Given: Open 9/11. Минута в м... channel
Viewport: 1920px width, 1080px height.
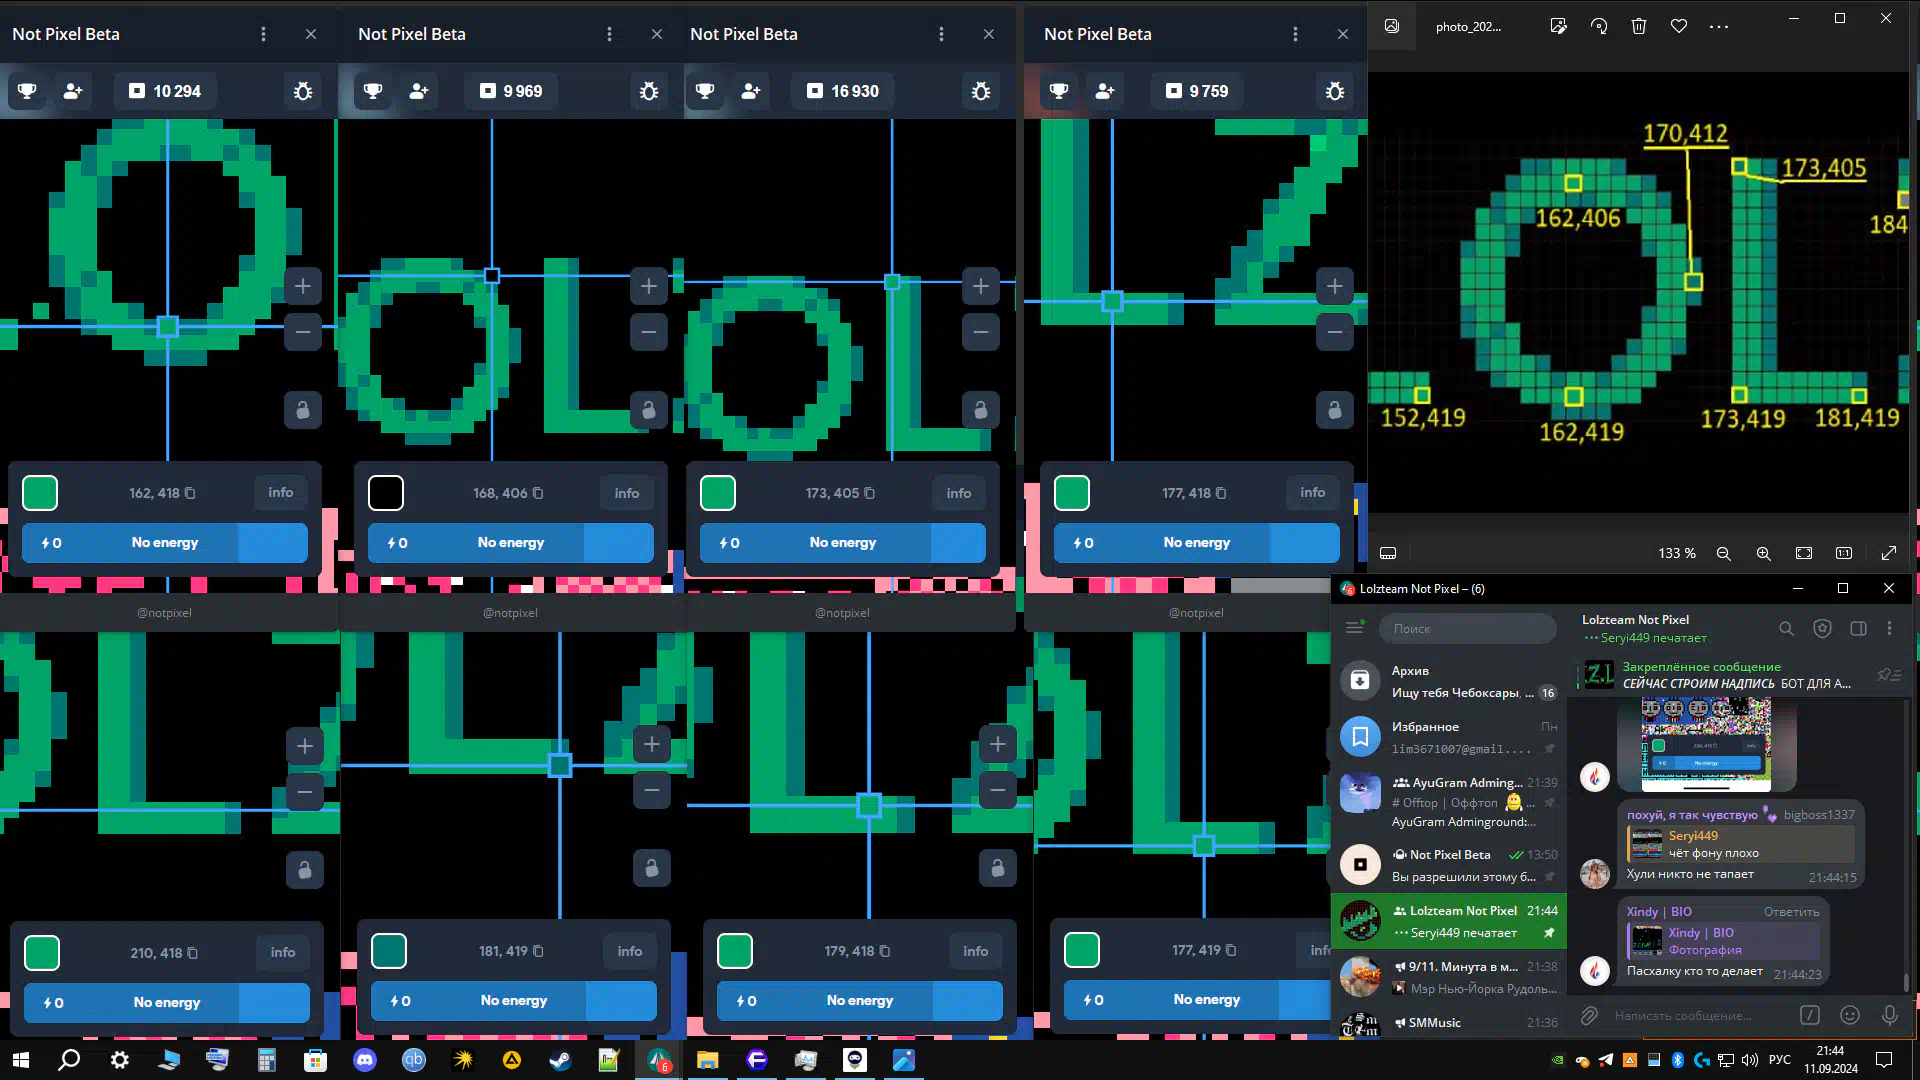Looking at the screenshot, I should click(1448, 977).
